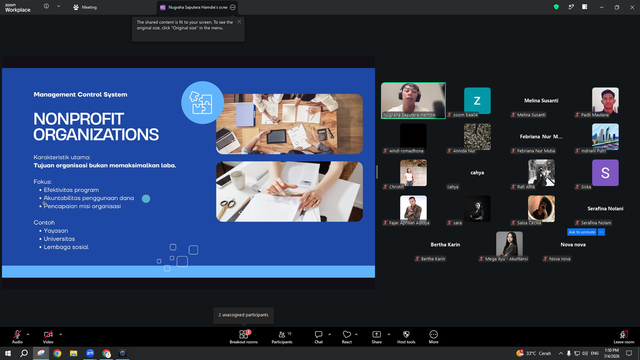Click the 2 unassigned participants tooltip
The image size is (640, 360).
click(243, 315)
